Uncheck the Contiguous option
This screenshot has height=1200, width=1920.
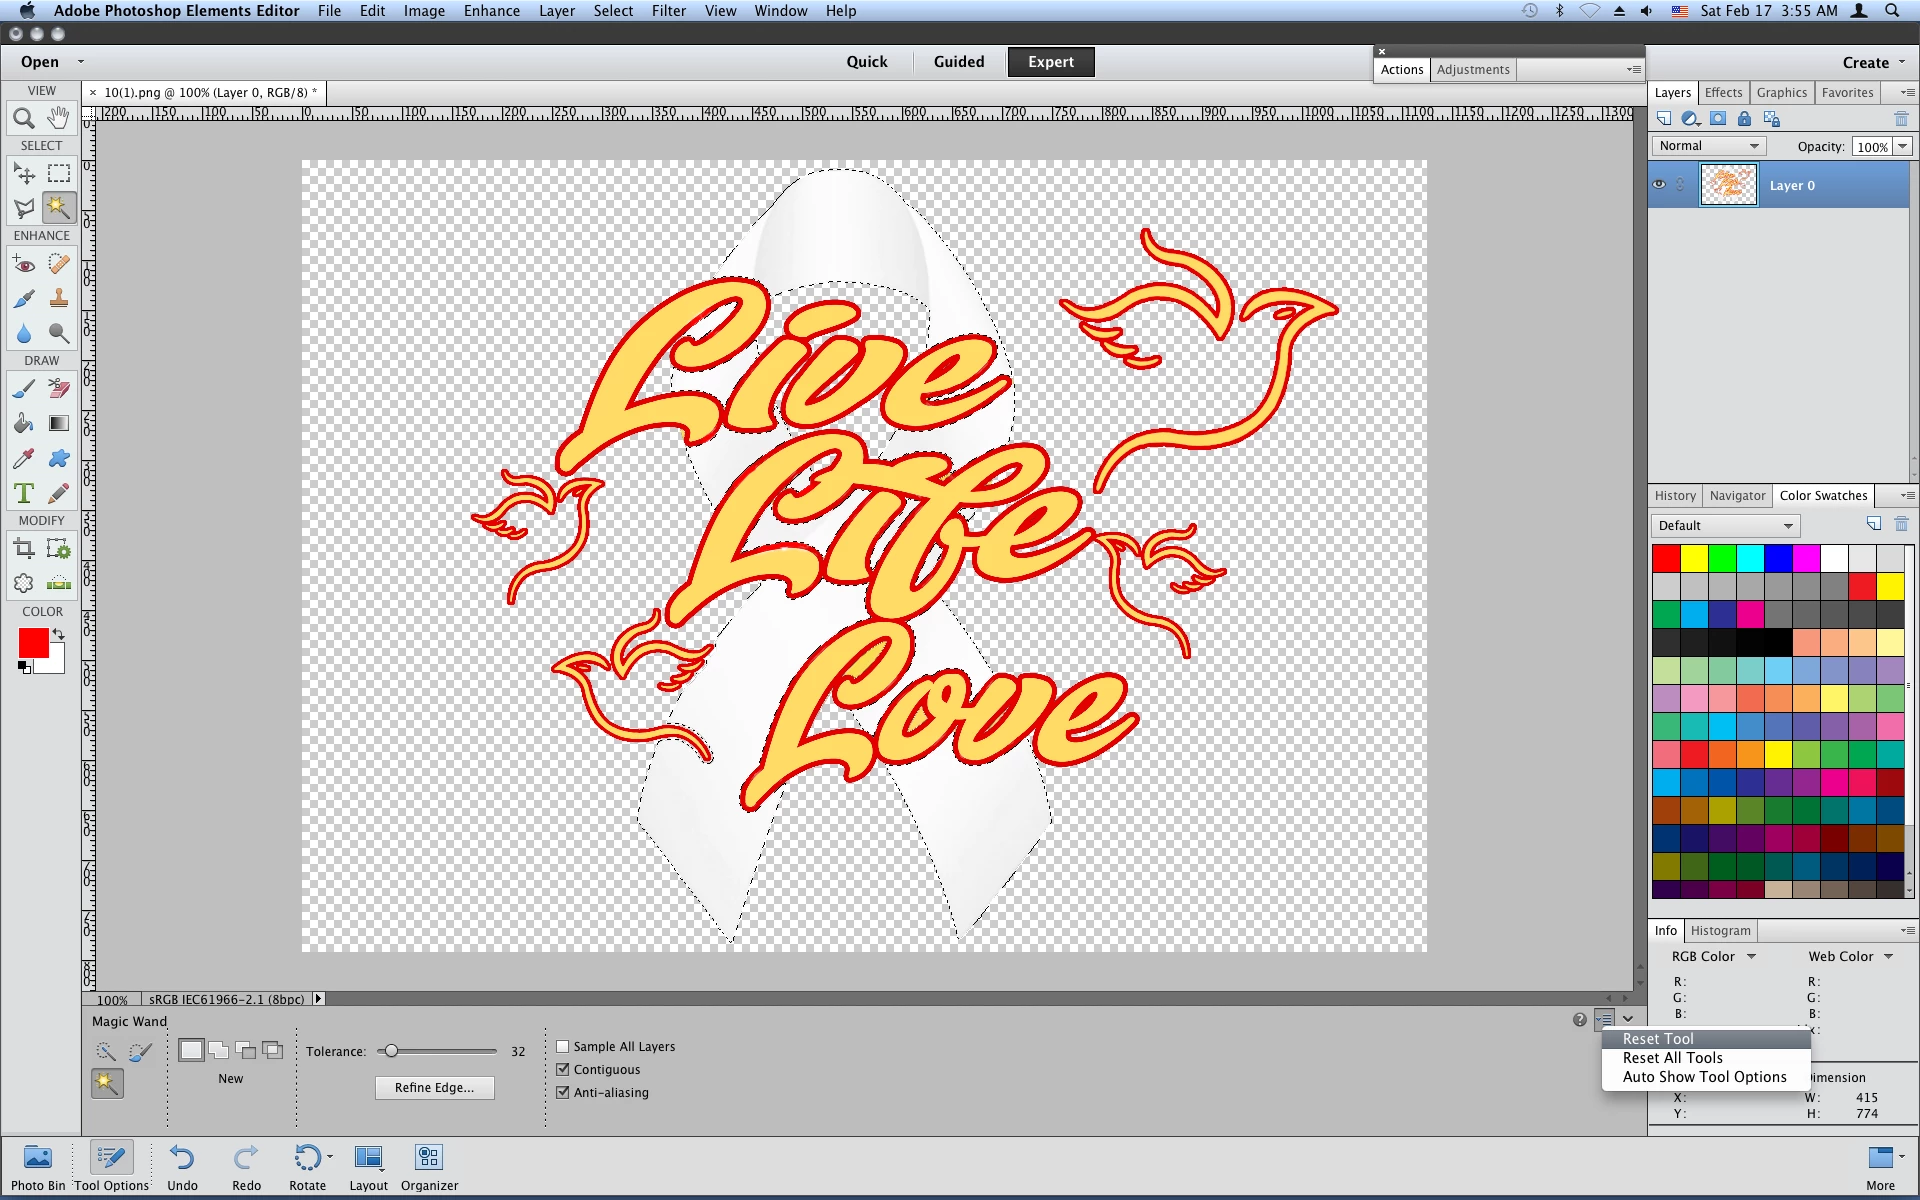click(x=563, y=1069)
